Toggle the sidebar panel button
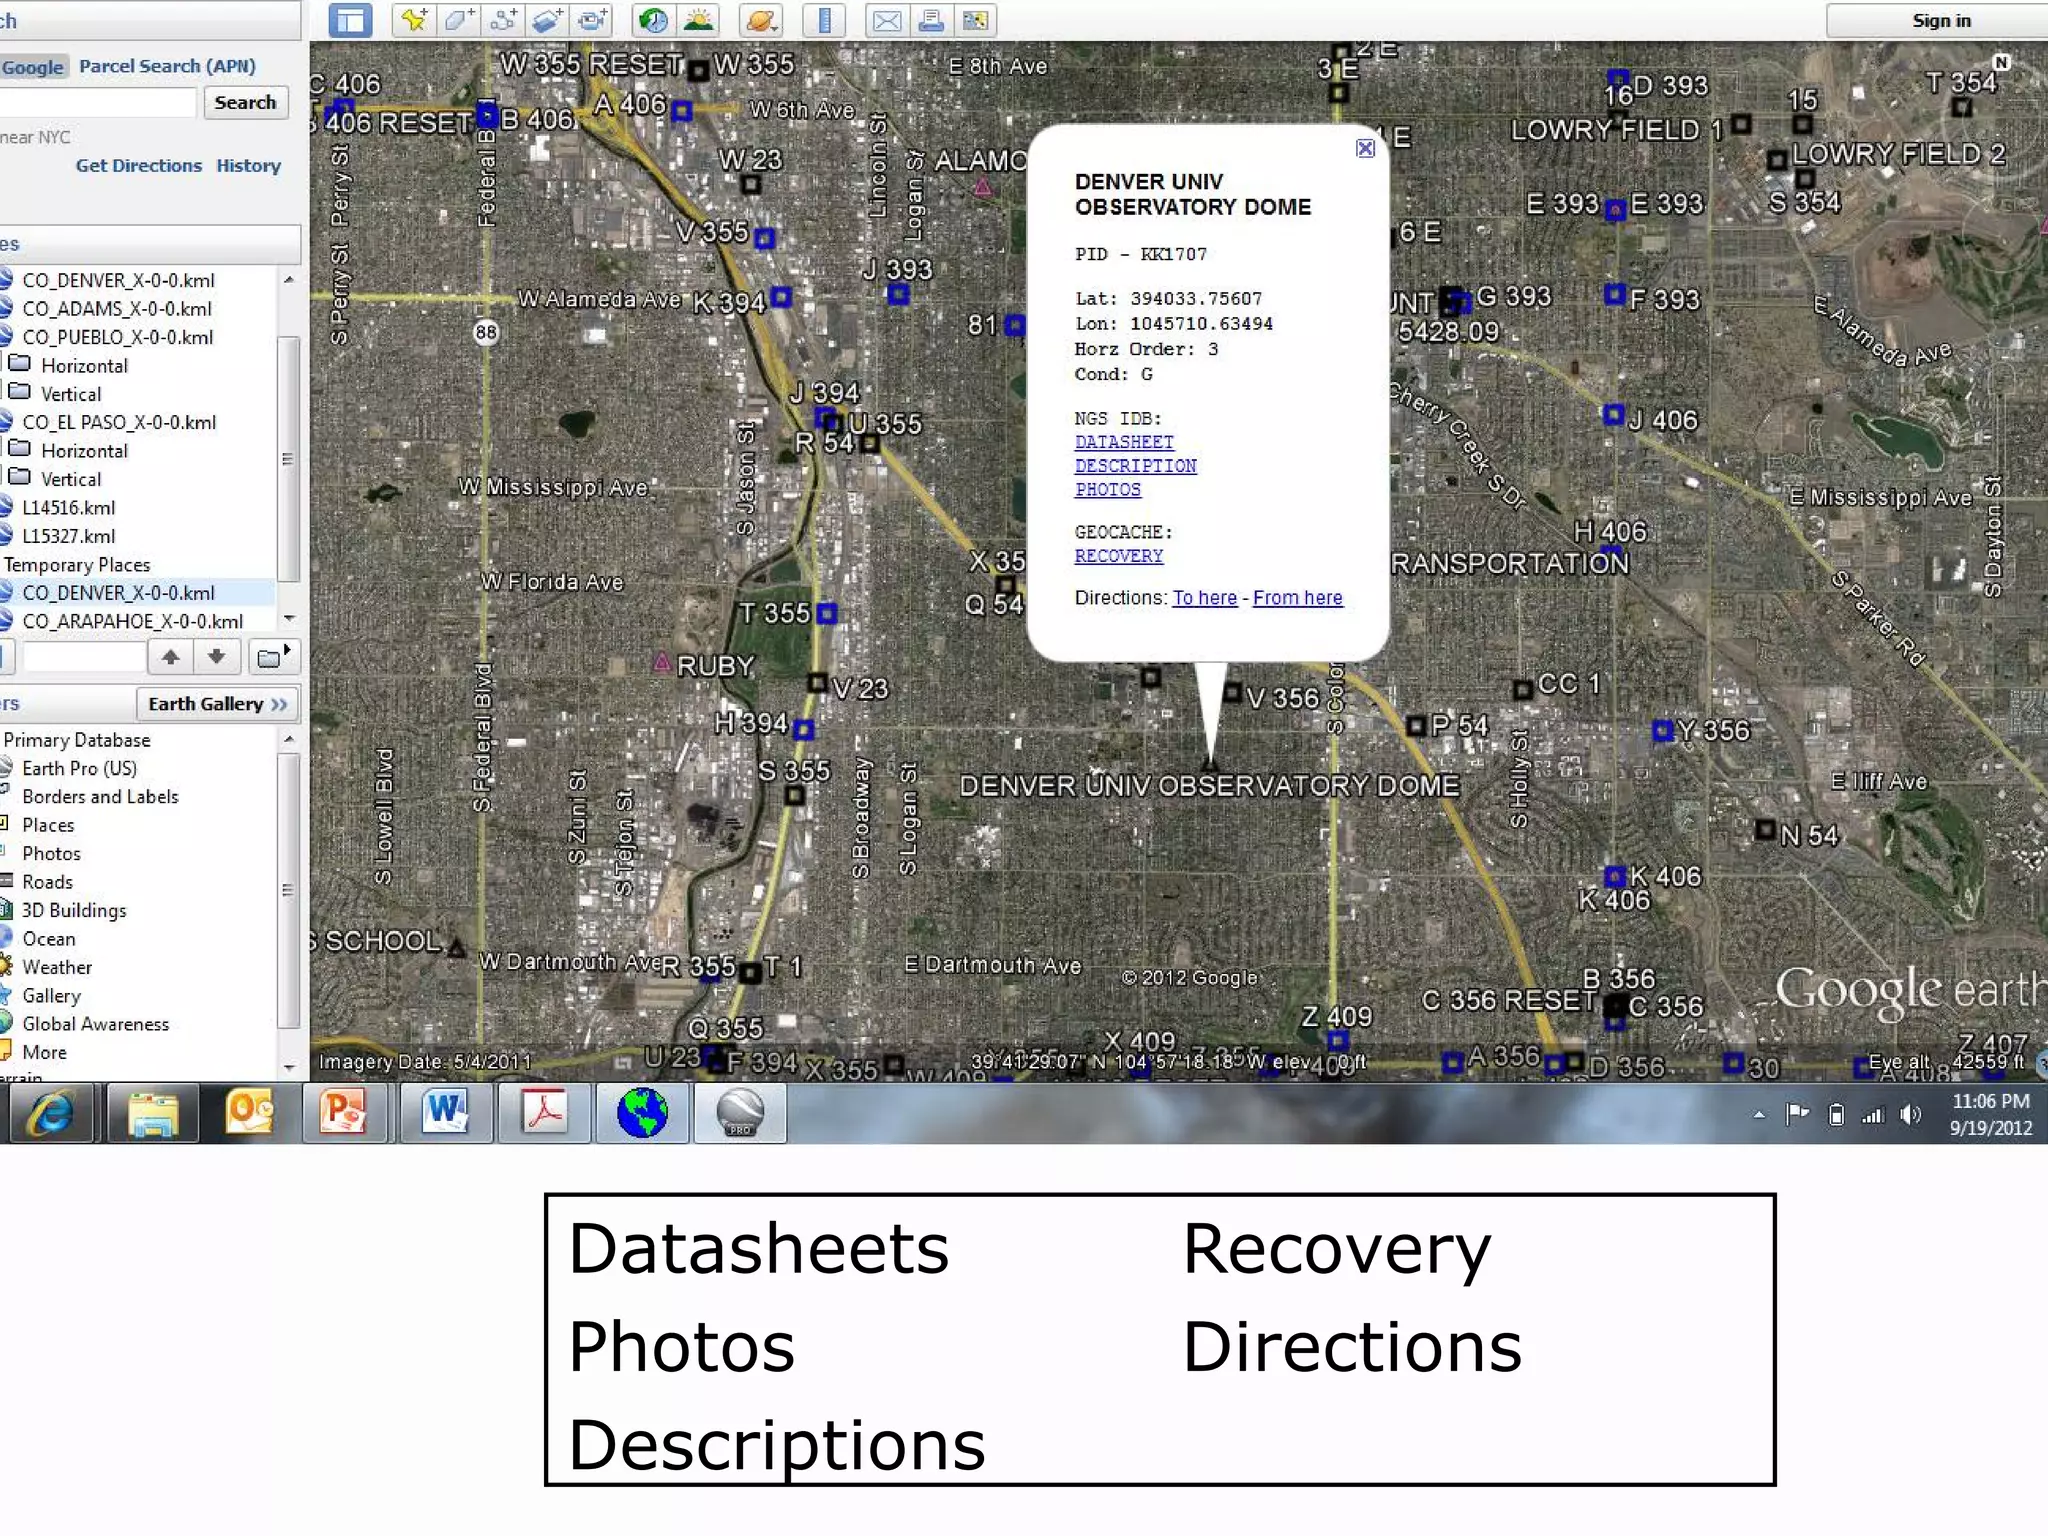 pyautogui.click(x=350, y=20)
